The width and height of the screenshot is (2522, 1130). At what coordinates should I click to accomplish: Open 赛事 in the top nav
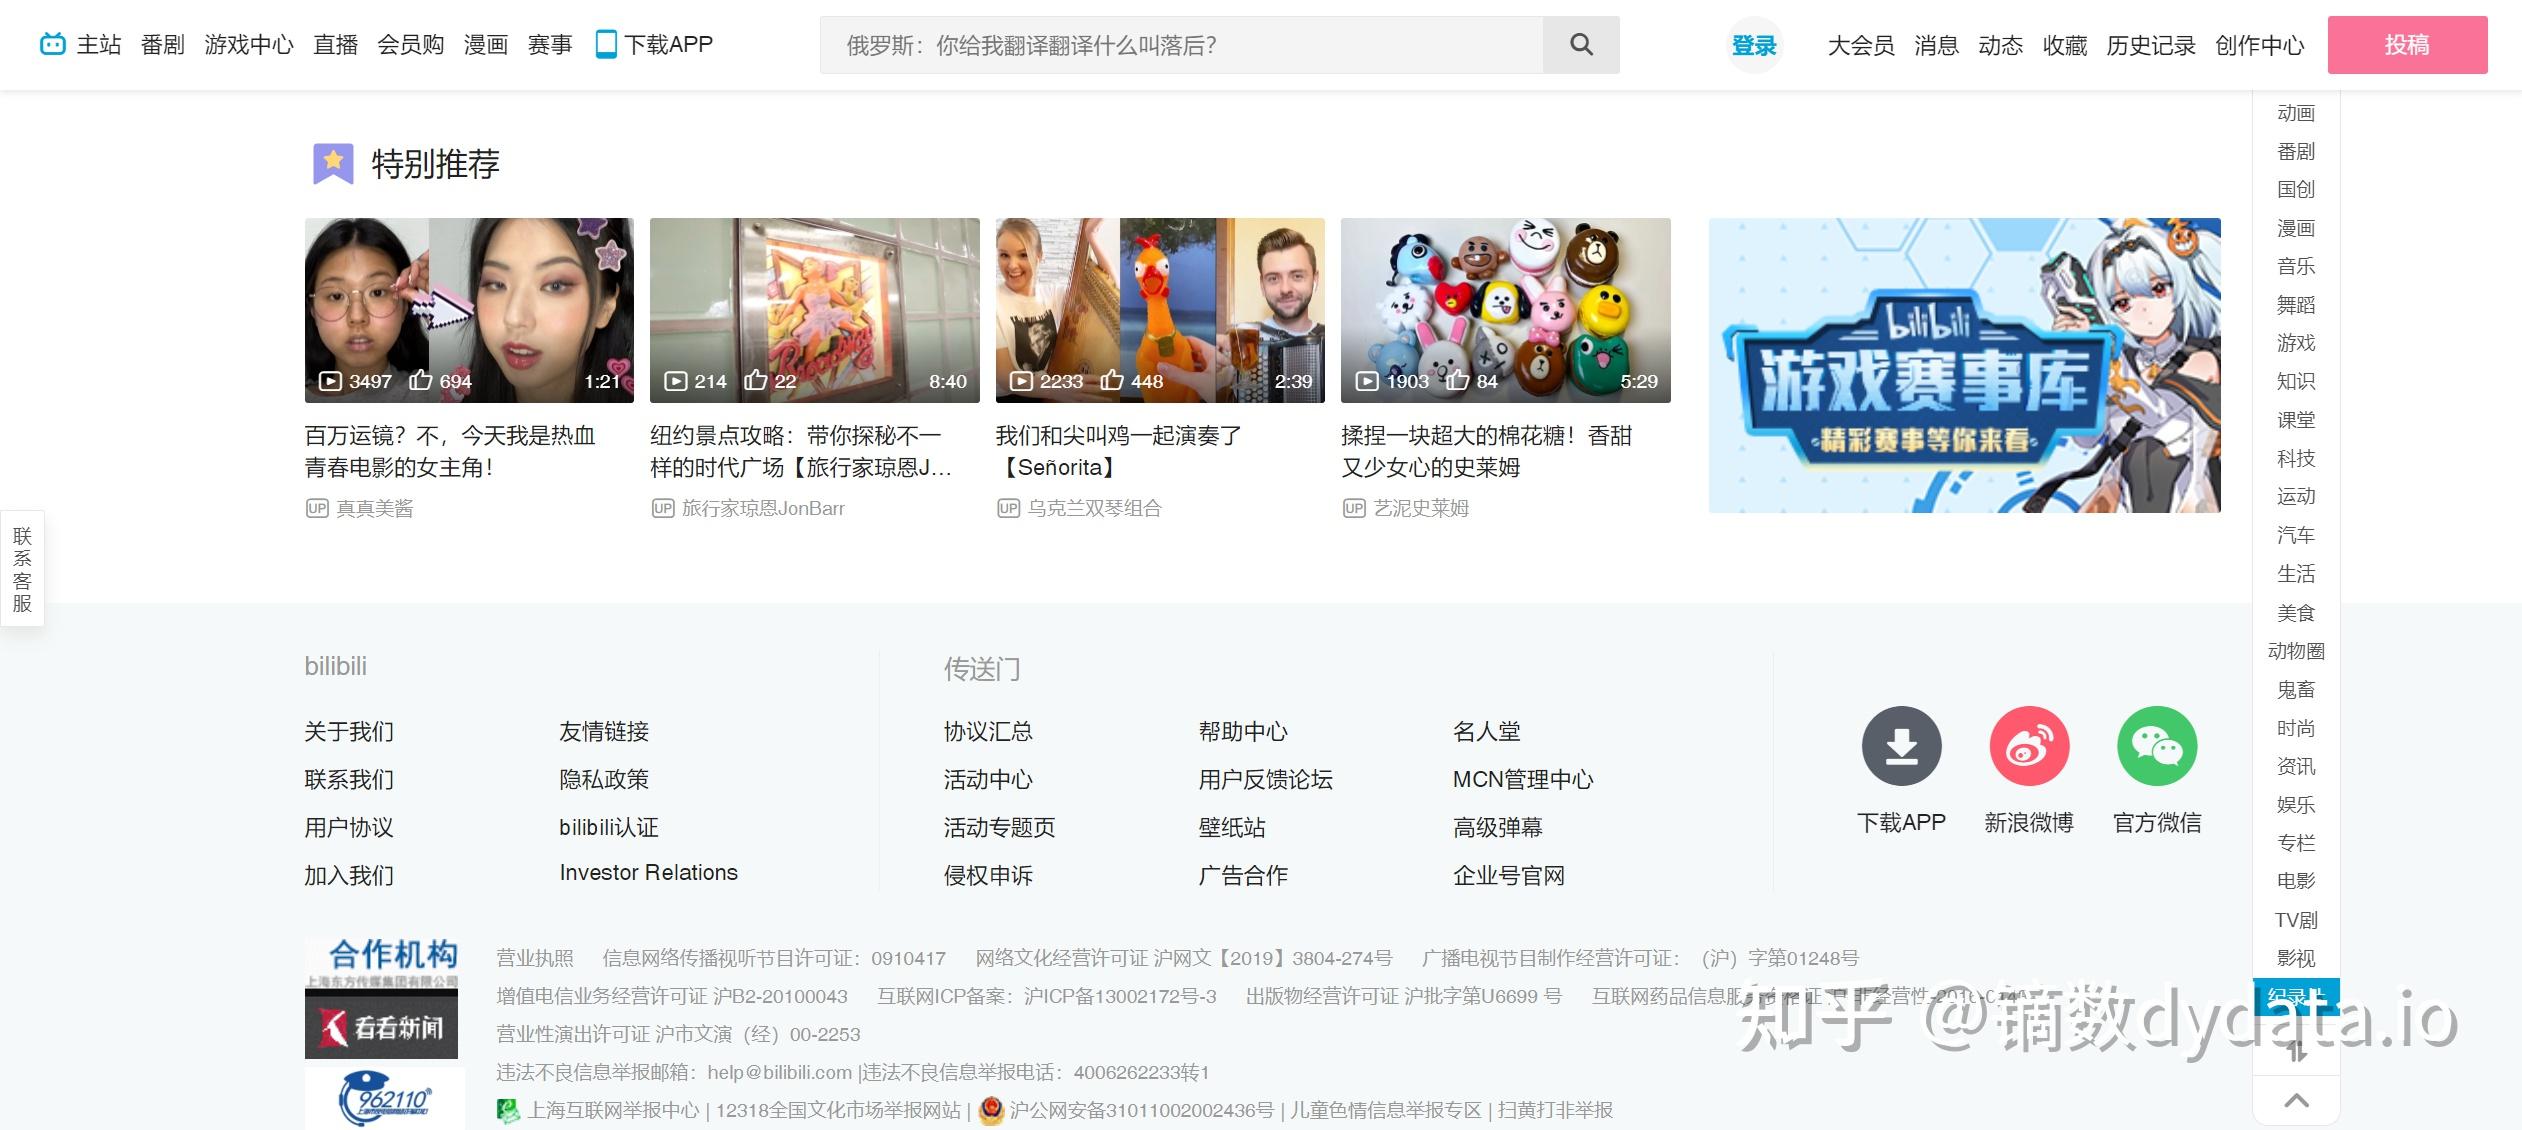click(550, 45)
